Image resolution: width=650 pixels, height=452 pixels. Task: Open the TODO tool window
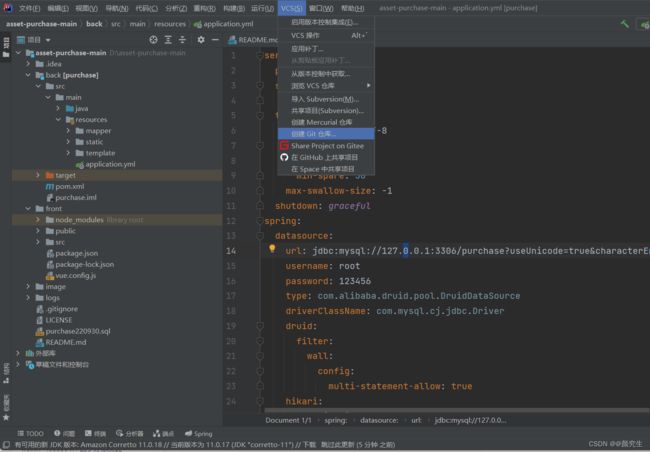tap(30, 433)
